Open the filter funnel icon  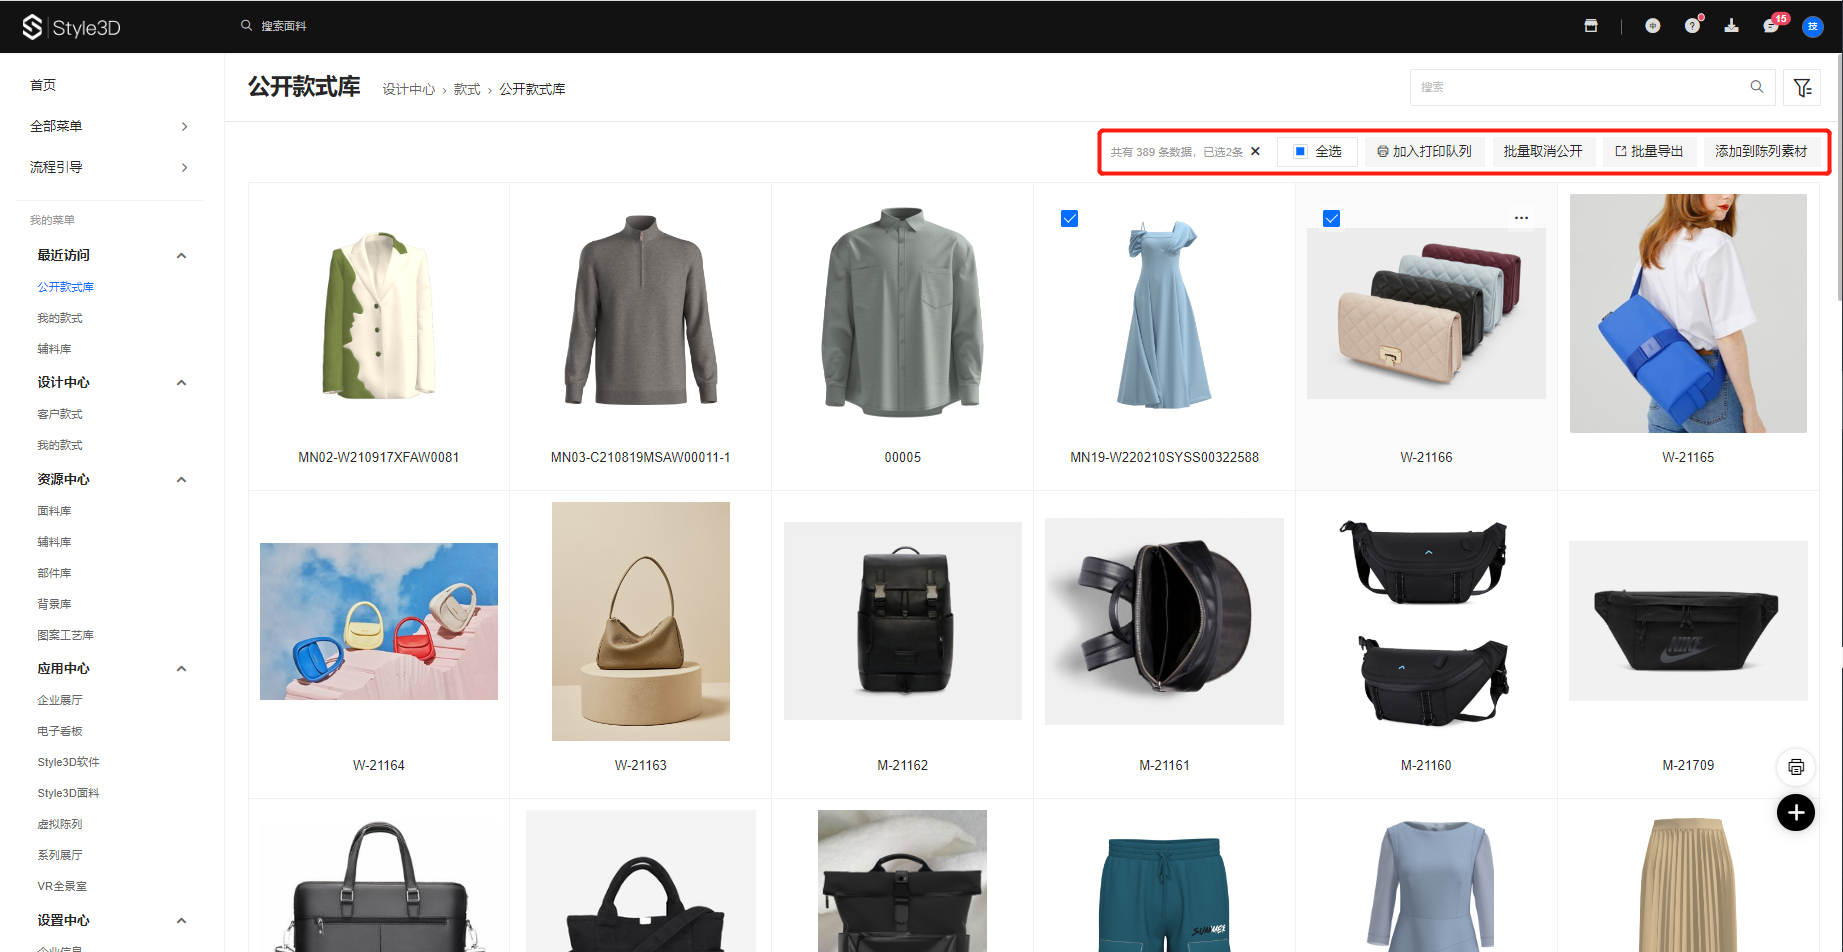pos(1802,88)
